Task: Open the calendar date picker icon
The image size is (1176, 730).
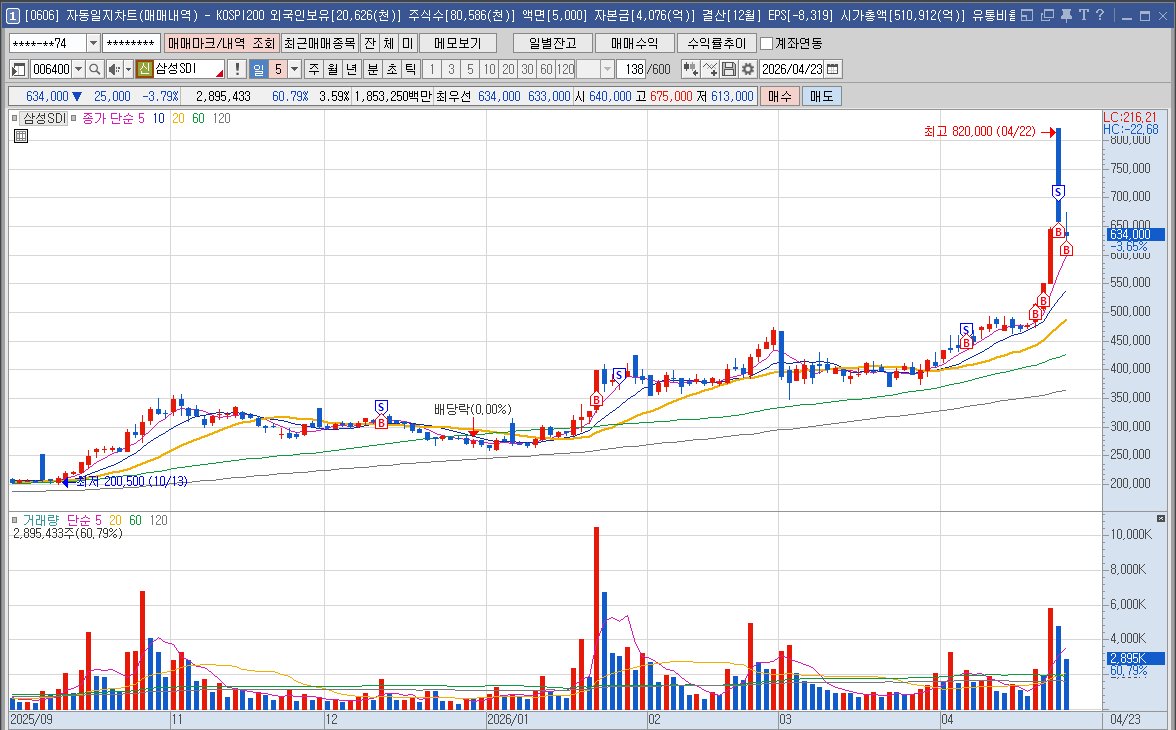Action: (x=833, y=69)
